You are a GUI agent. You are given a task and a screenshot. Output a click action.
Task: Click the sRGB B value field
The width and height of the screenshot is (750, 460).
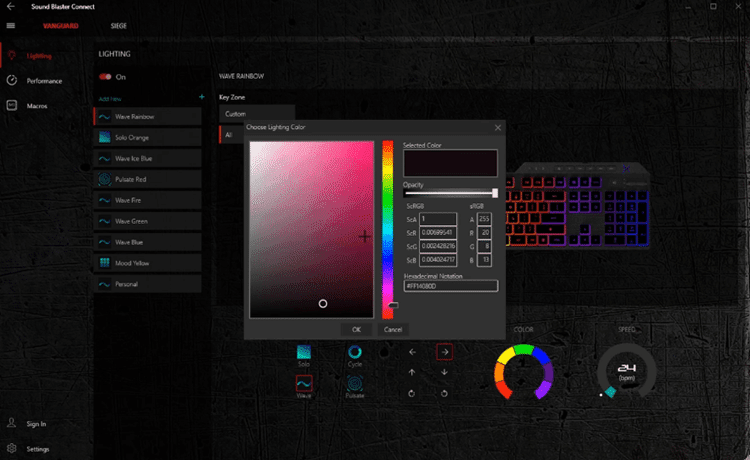tap(484, 260)
